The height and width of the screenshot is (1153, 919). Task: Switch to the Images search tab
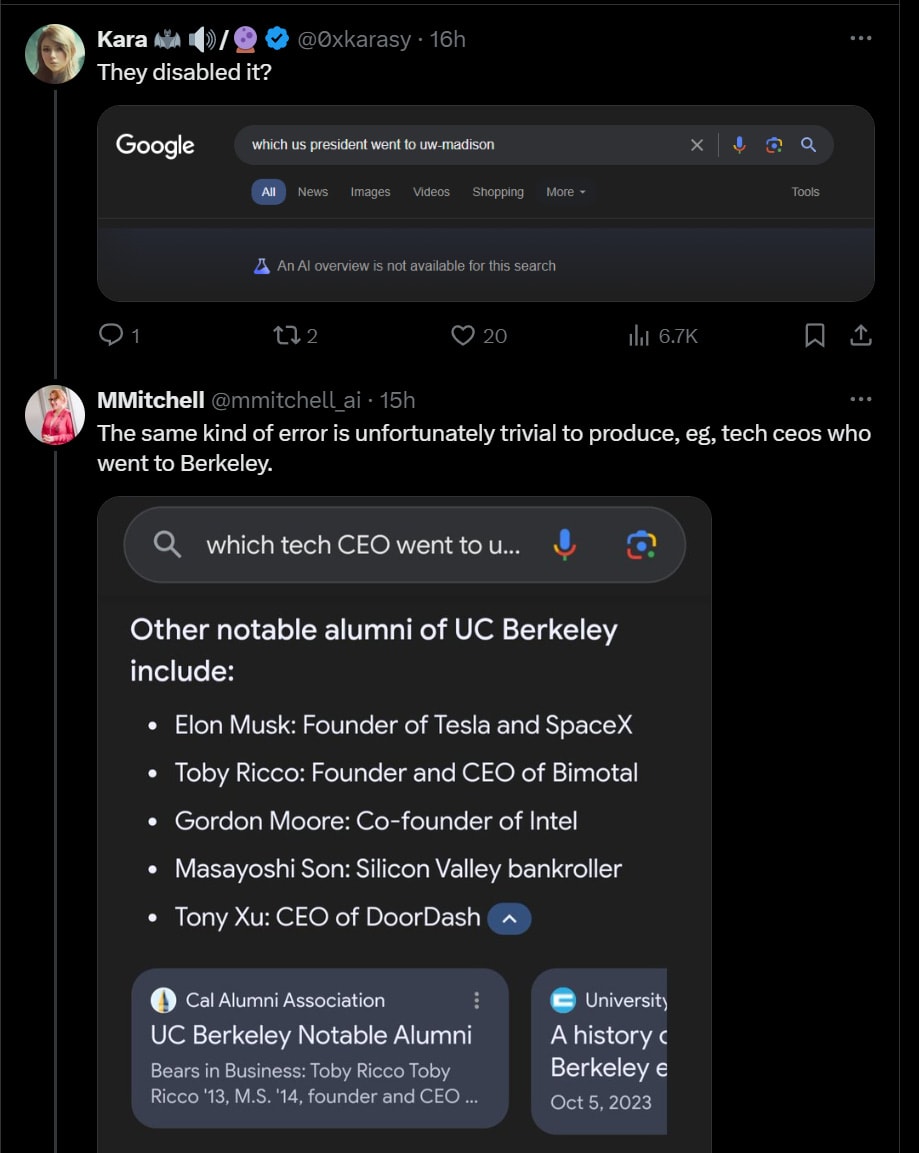370,192
